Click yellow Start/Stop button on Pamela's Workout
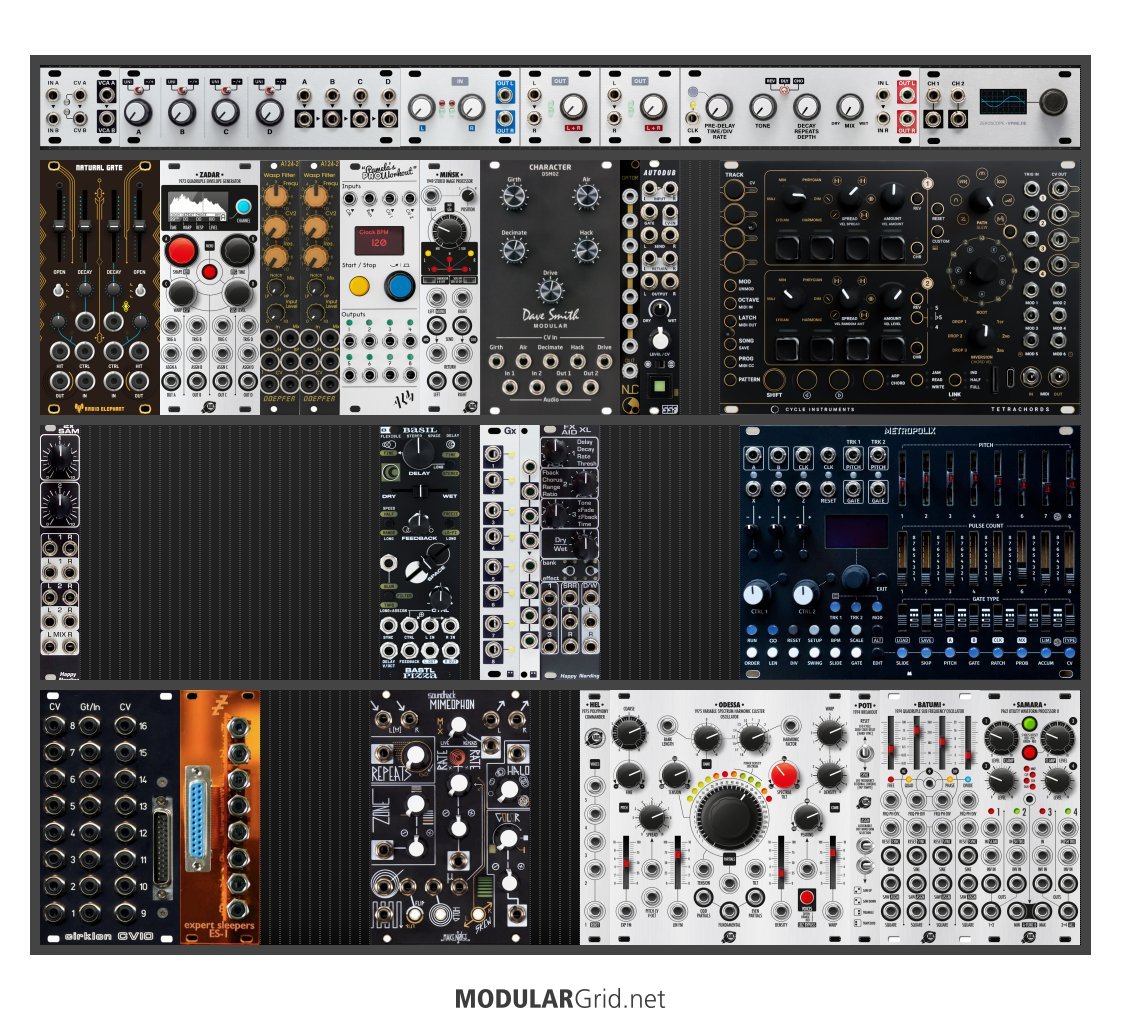The image size is (1121, 1020). click(x=359, y=287)
